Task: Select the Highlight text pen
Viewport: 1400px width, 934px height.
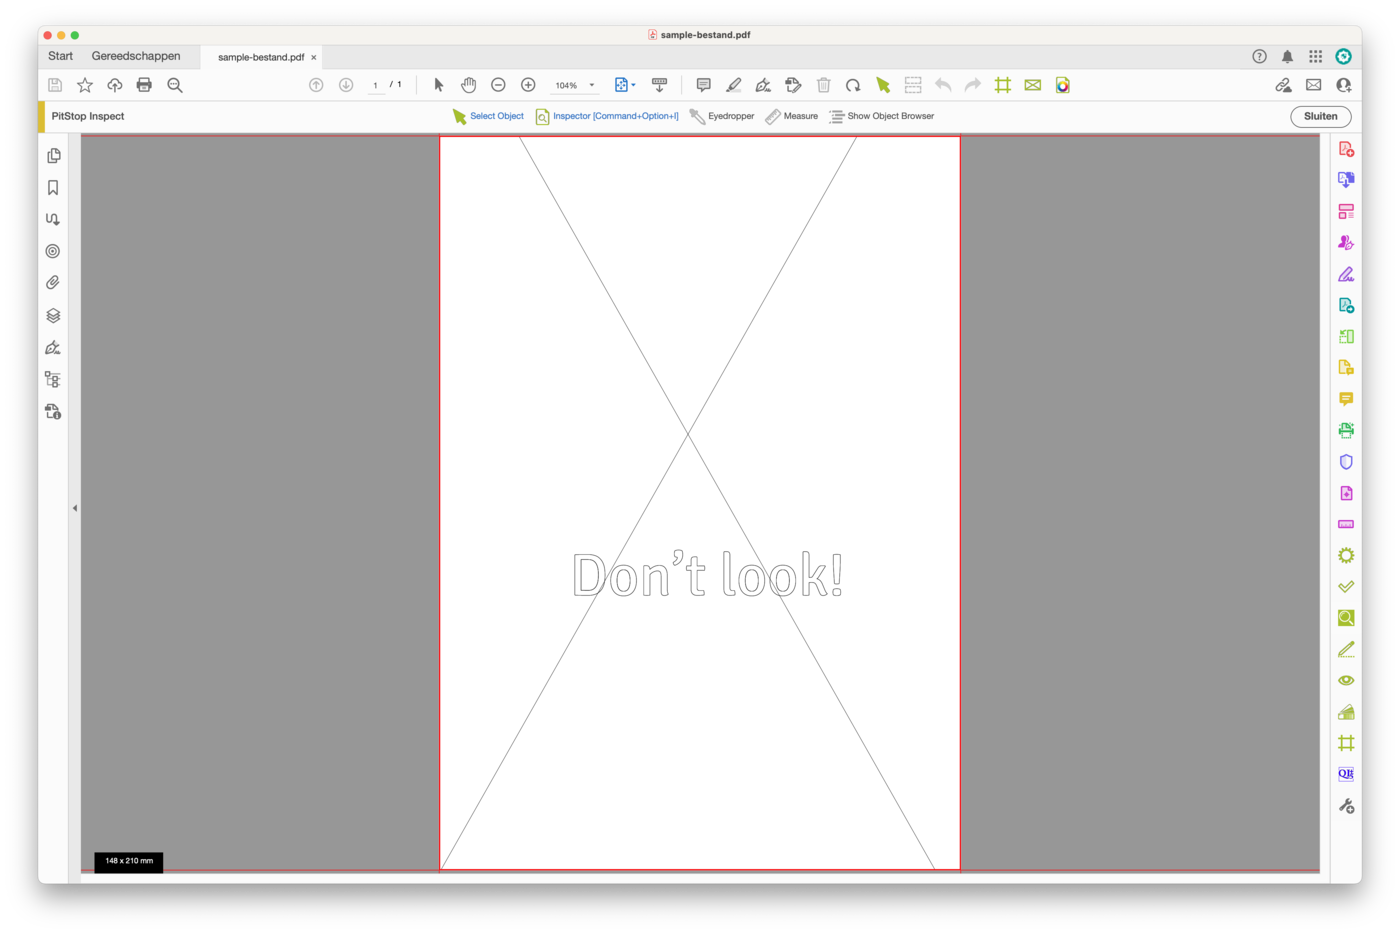Action: [734, 86]
